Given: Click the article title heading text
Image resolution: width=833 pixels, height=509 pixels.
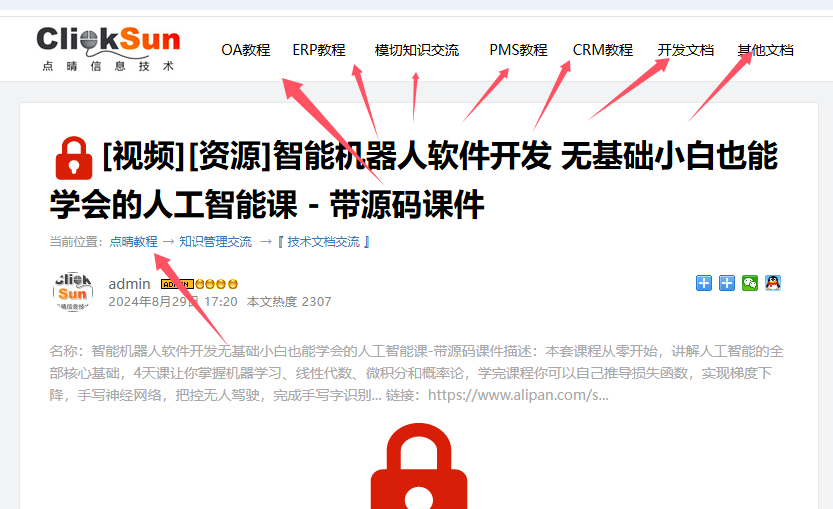Looking at the screenshot, I should [414, 180].
